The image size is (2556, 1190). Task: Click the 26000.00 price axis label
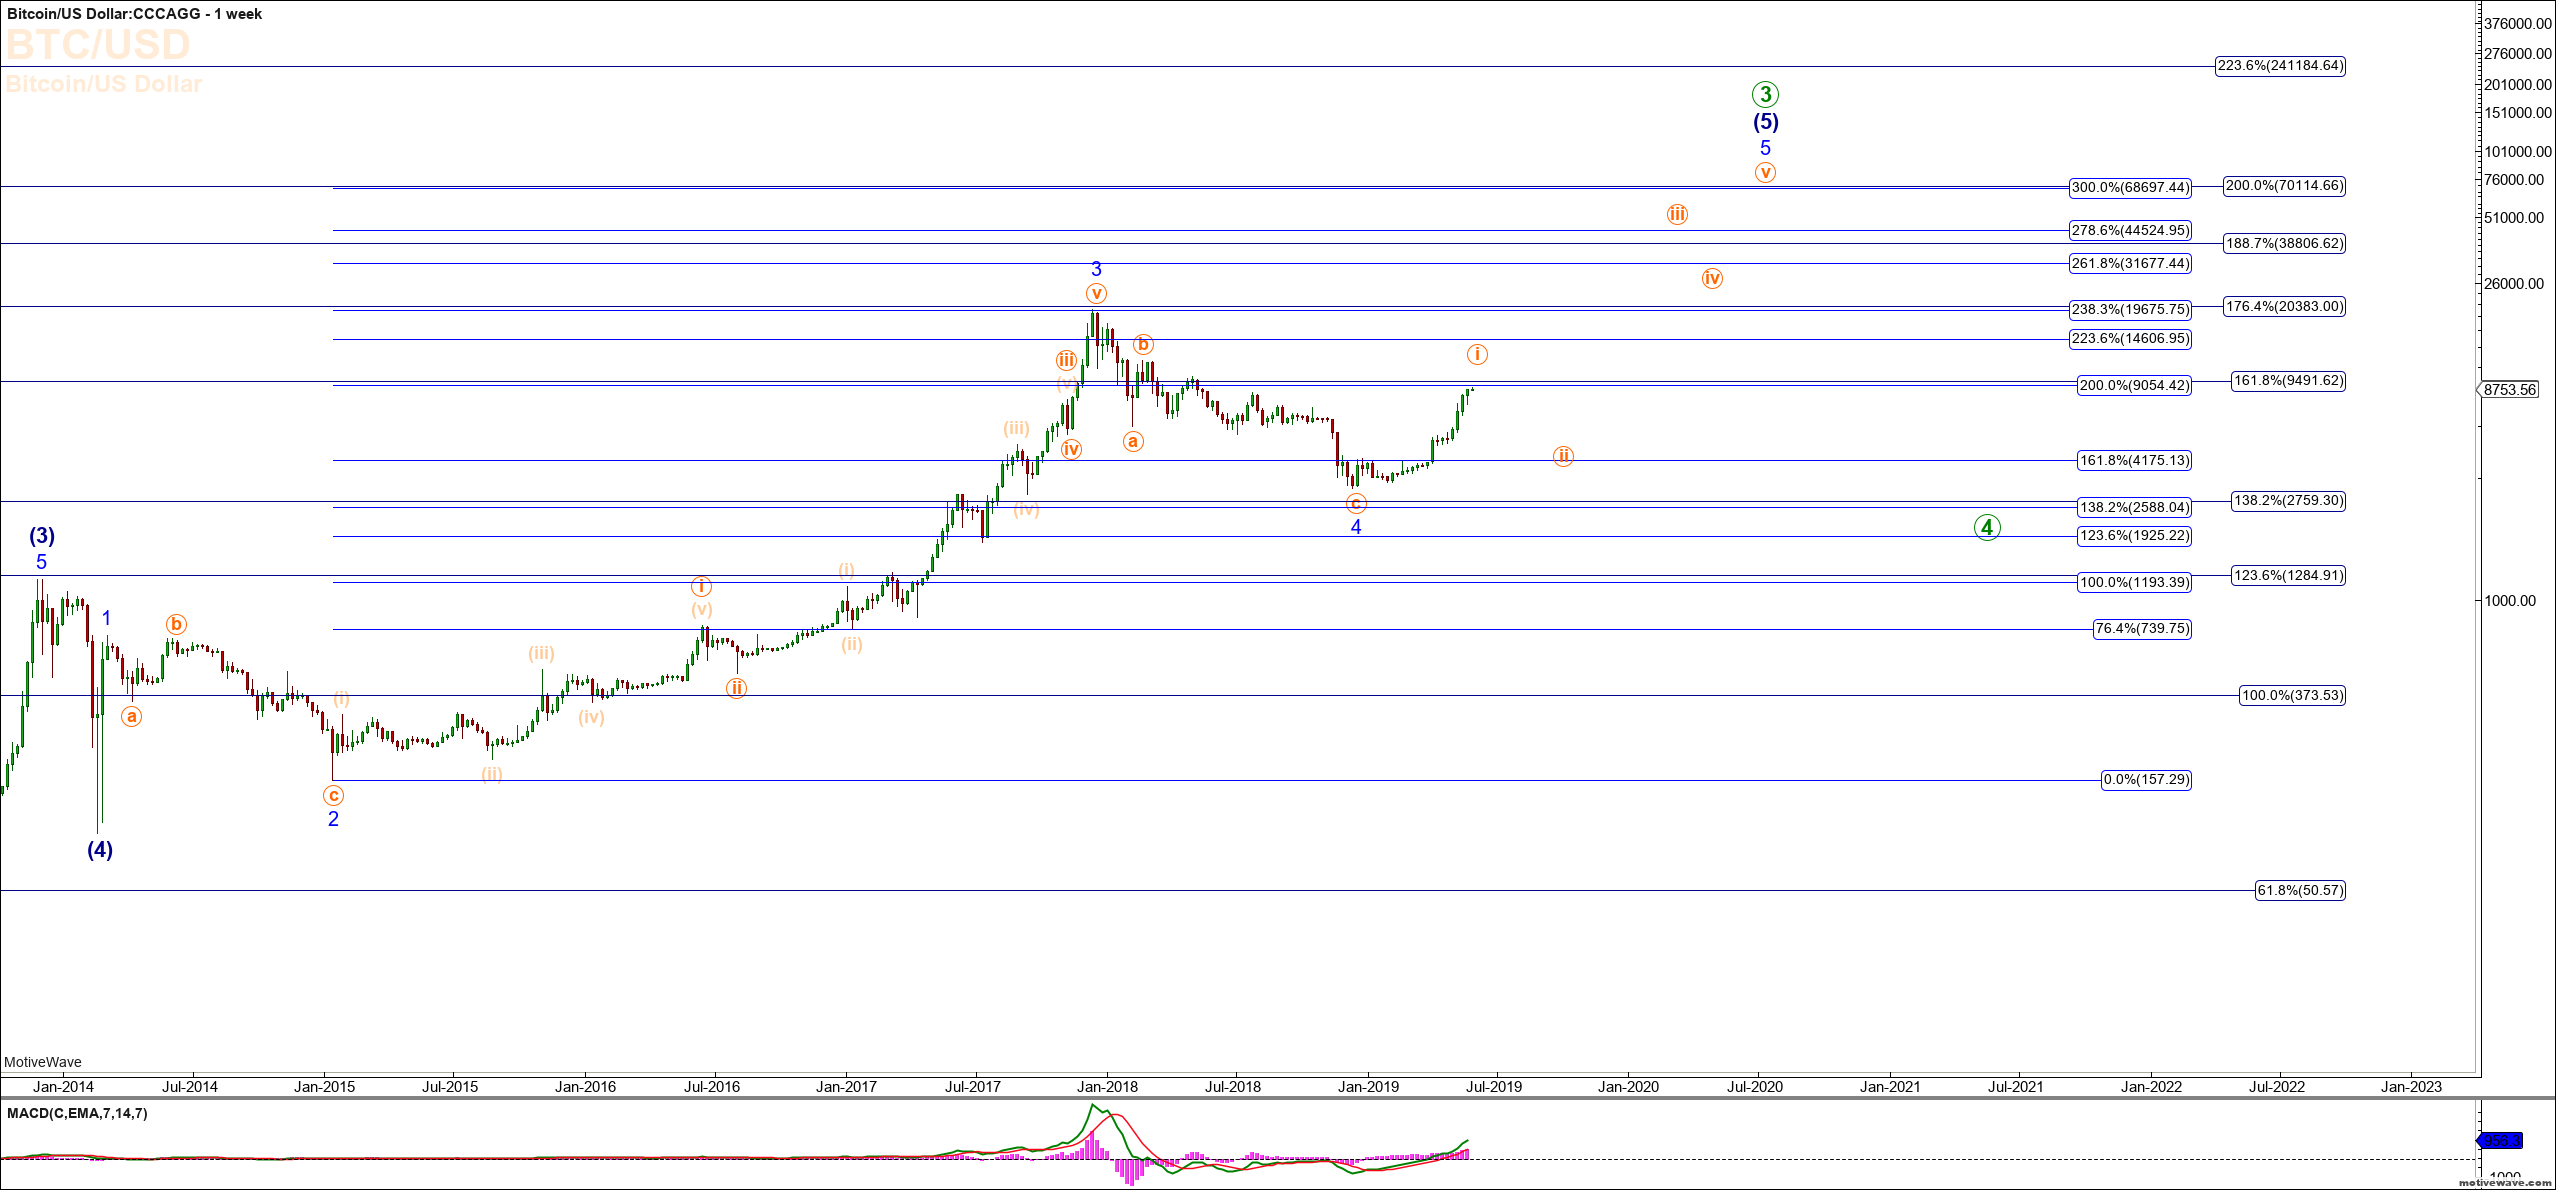point(2514,284)
